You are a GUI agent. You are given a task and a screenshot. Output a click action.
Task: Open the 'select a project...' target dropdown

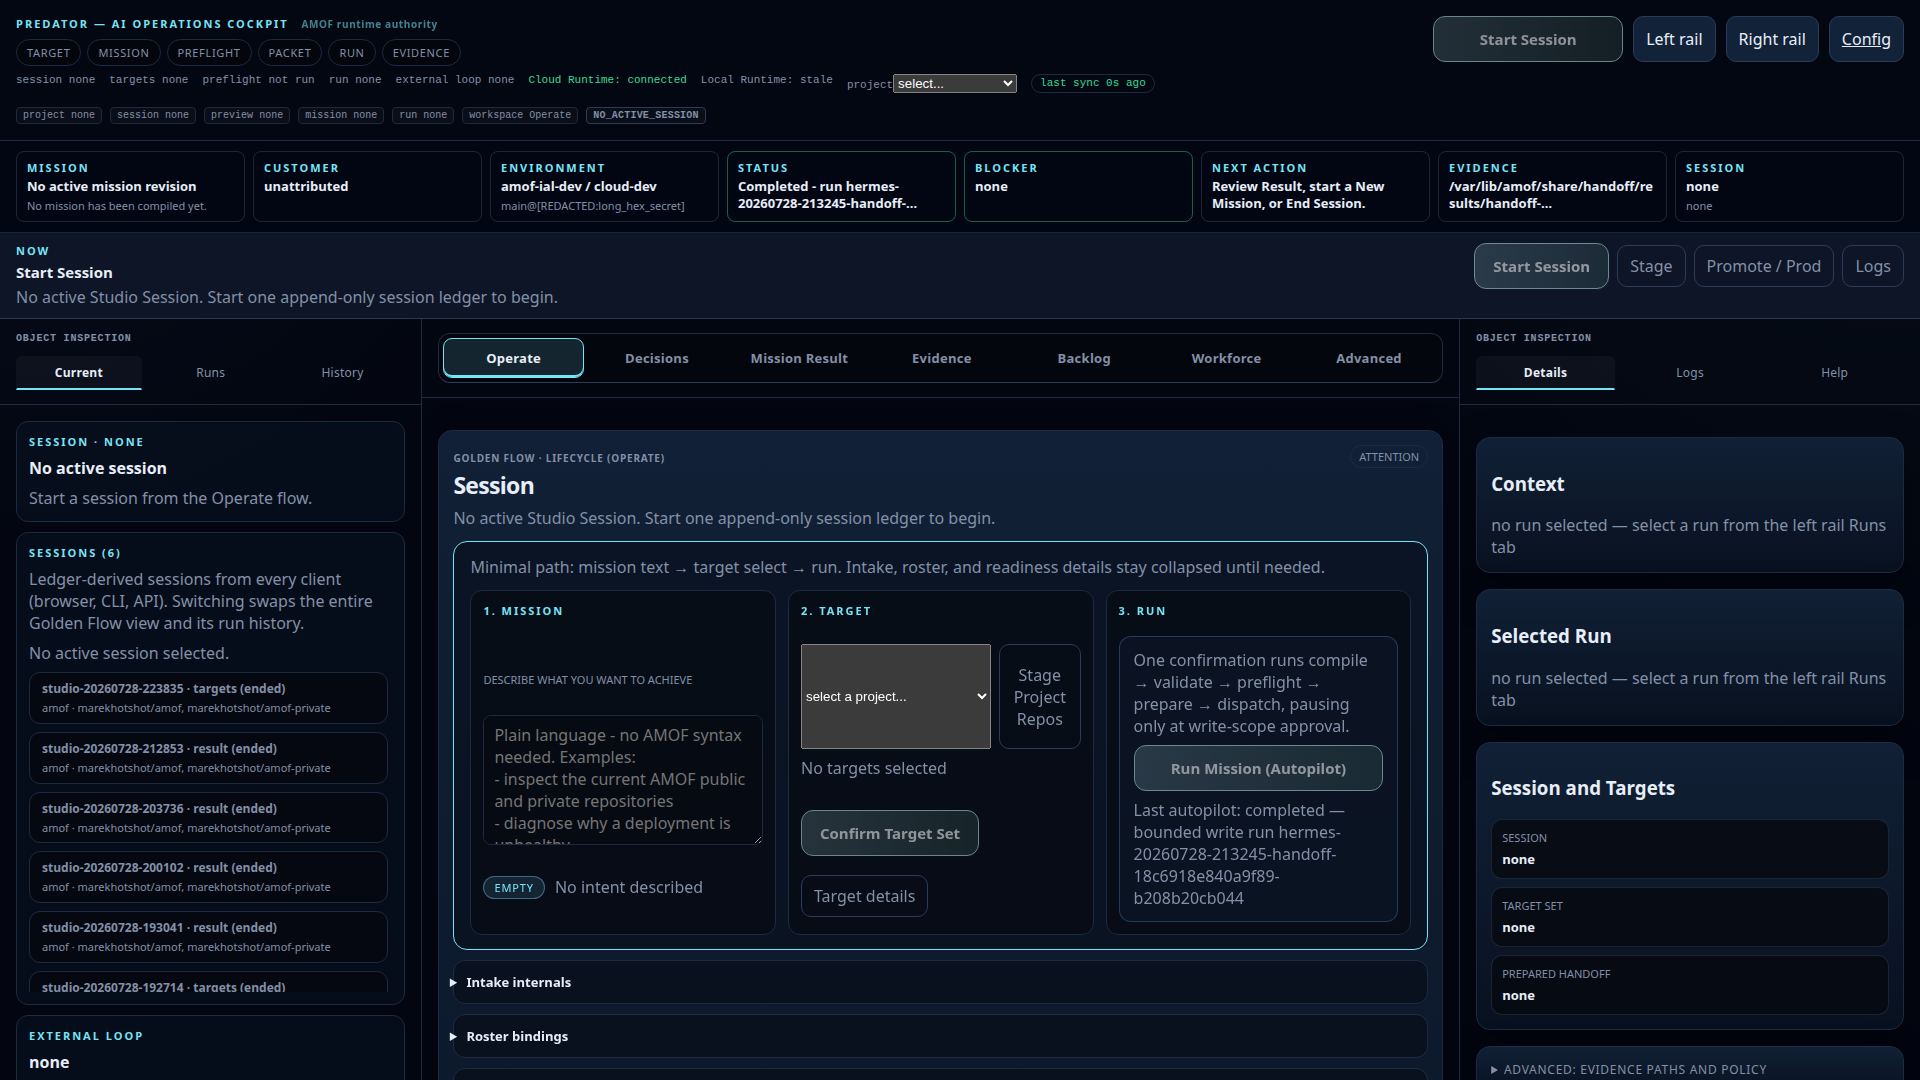[x=895, y=696]
